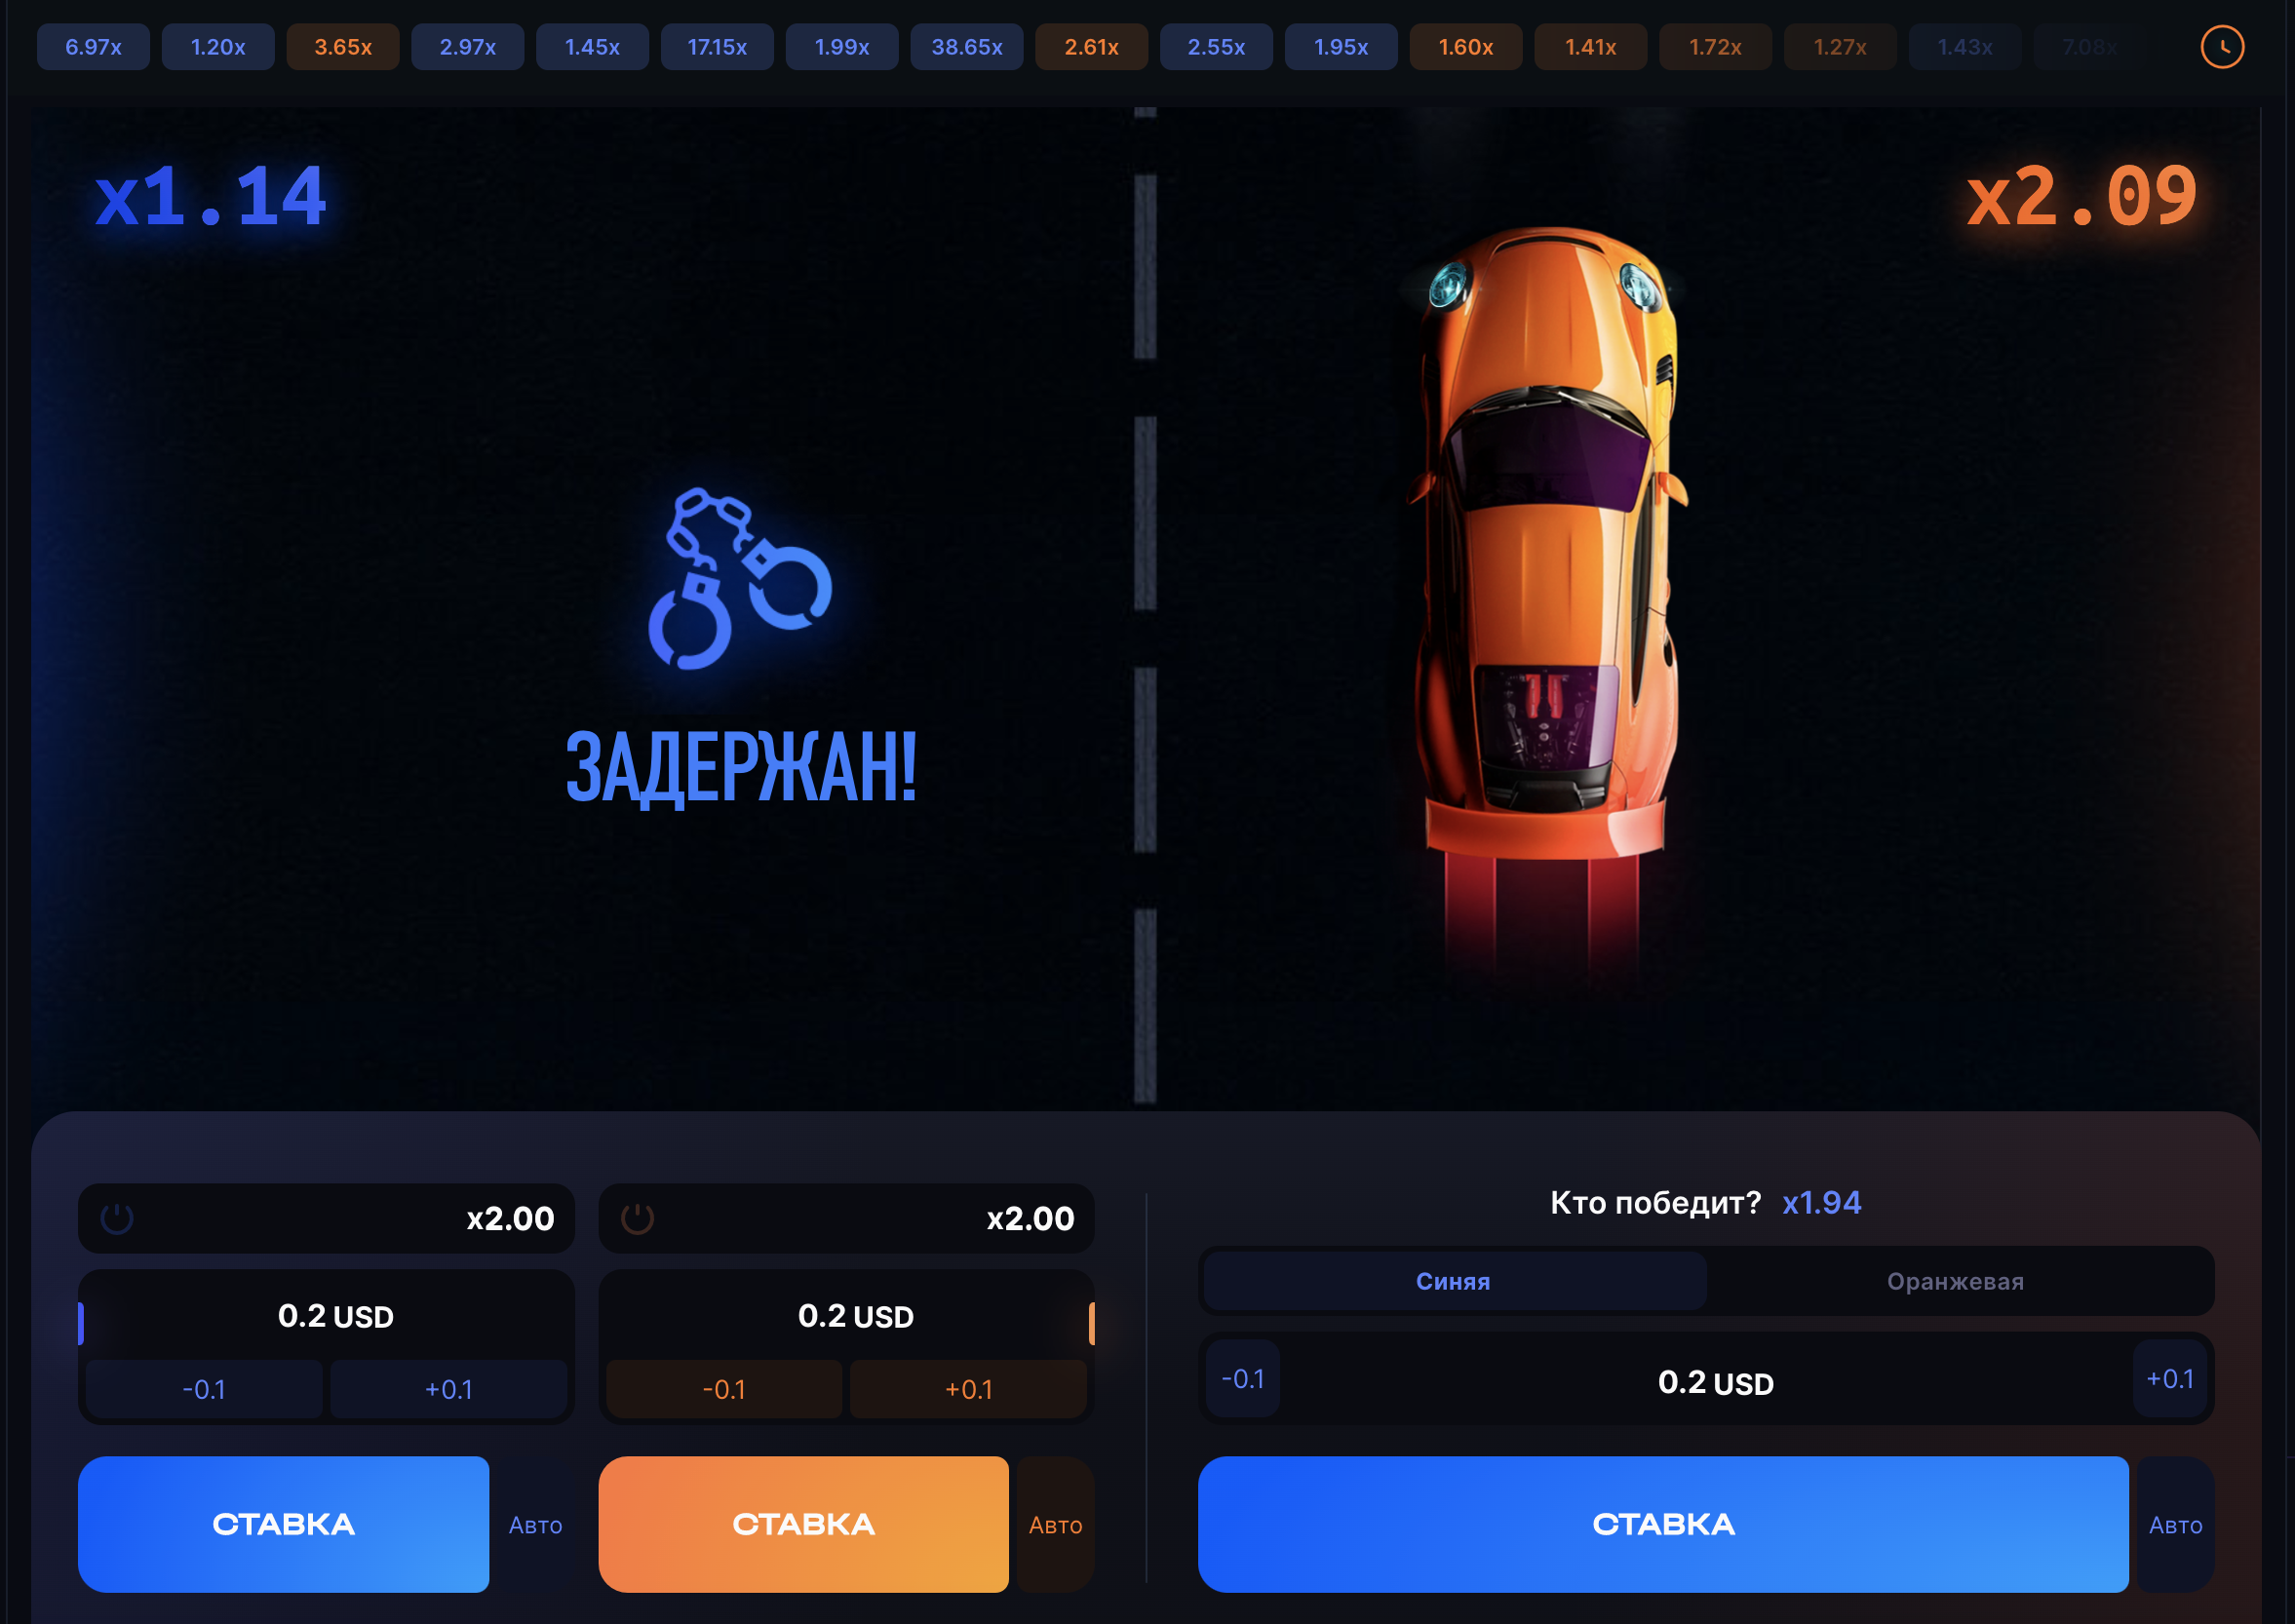Decrease blue bet by -0.1
This screenshot has height=1624, width=2295.
(x=204, y=1389)
